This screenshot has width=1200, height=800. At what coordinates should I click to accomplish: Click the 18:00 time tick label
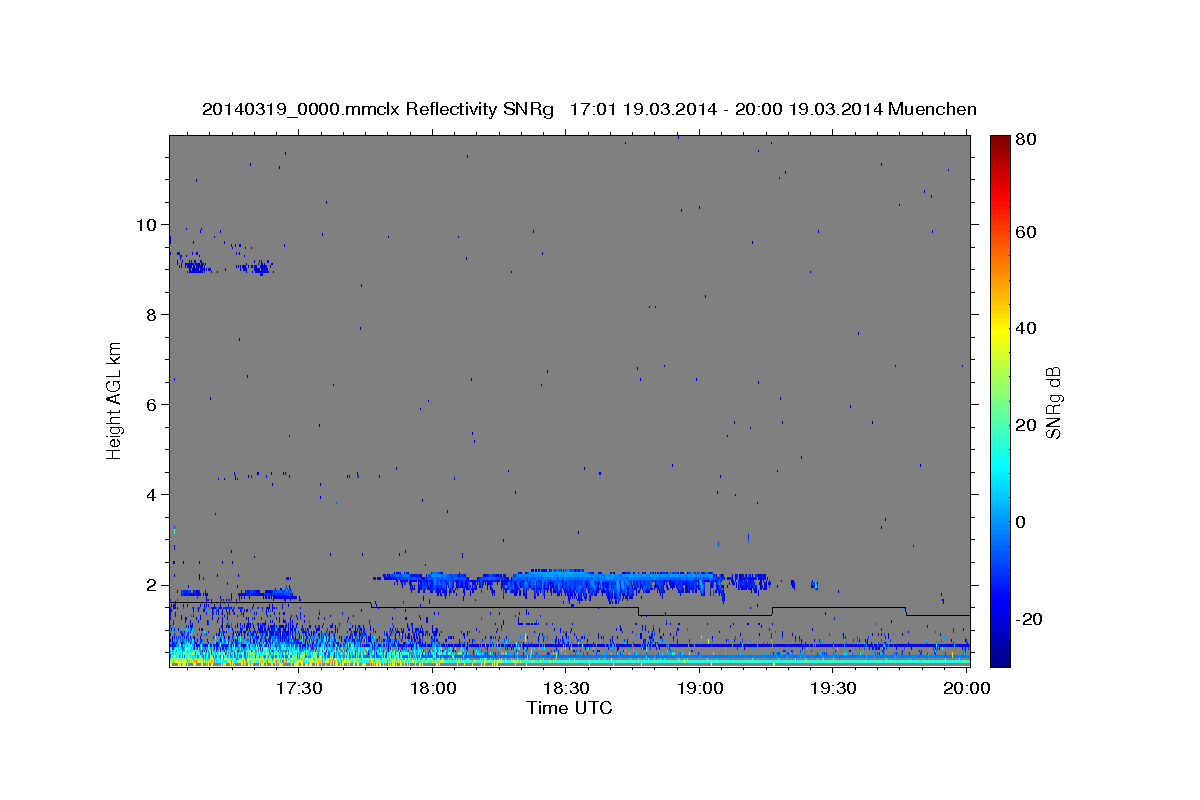coord(433,688)
